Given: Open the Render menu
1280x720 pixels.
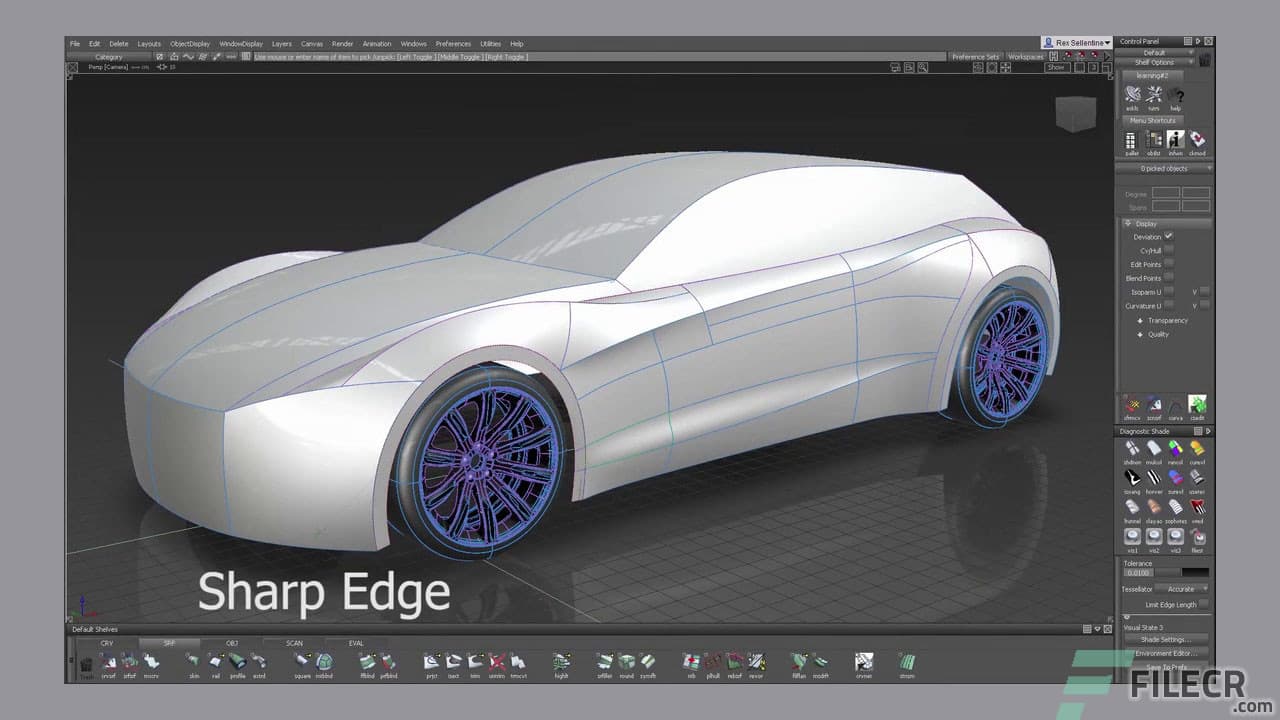Looking at the screenshot, I should 343,43.
